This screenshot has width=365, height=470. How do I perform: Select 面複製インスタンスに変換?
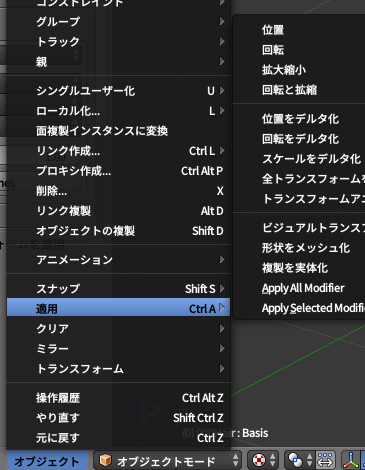coord(118,131)
